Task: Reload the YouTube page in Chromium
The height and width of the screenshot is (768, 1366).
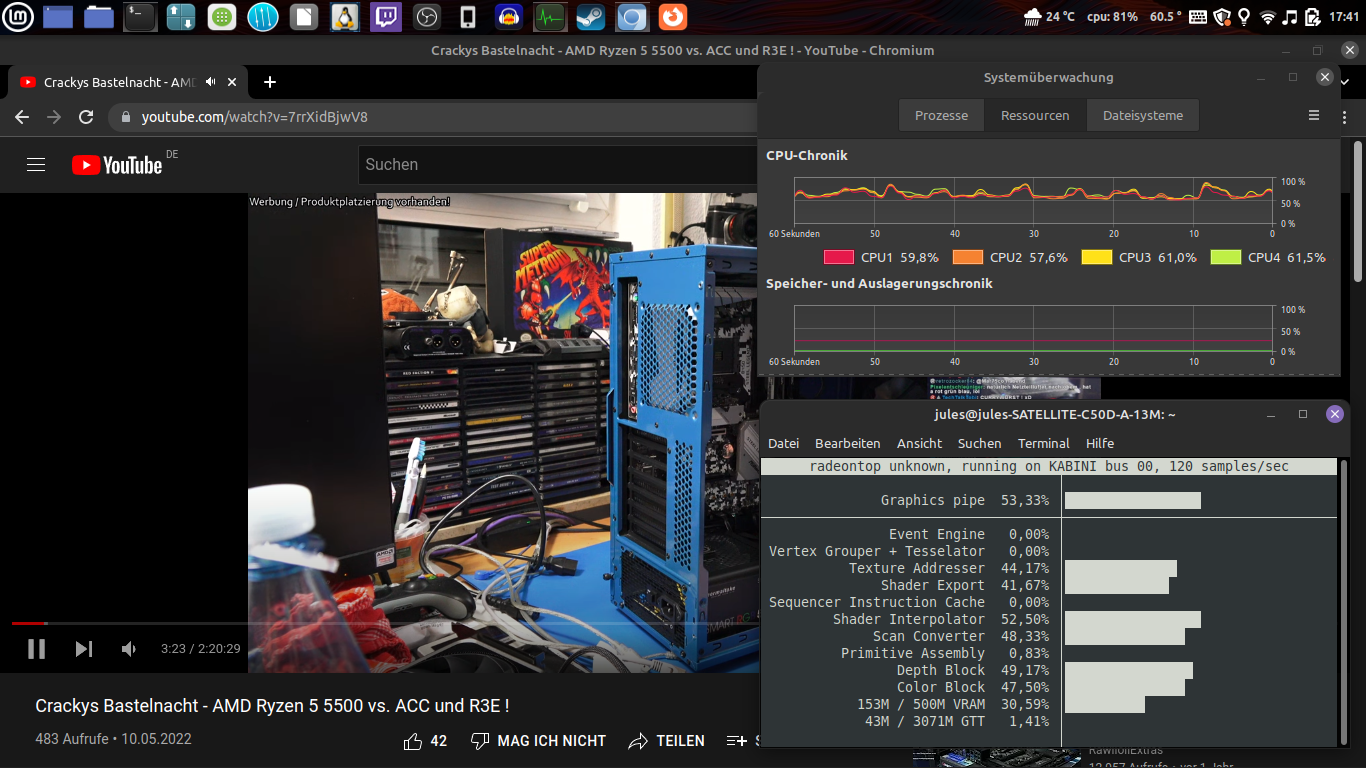Action: point(86,117)
